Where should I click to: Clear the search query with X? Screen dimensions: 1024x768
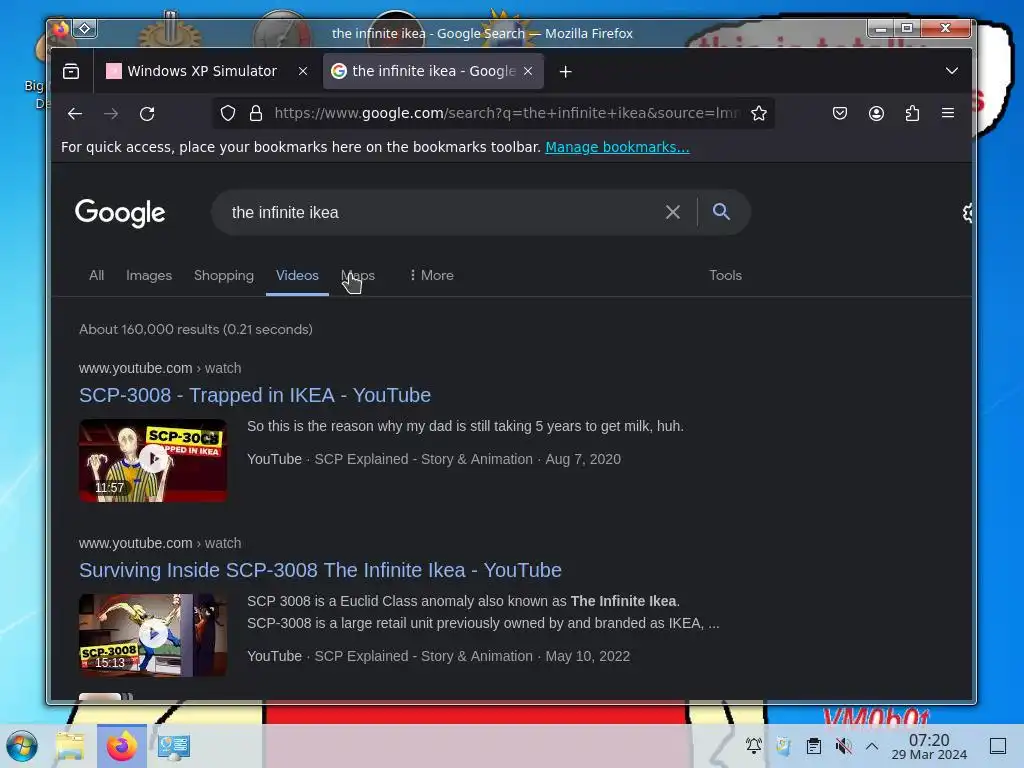pyautogui.click(x=673, y=212)
